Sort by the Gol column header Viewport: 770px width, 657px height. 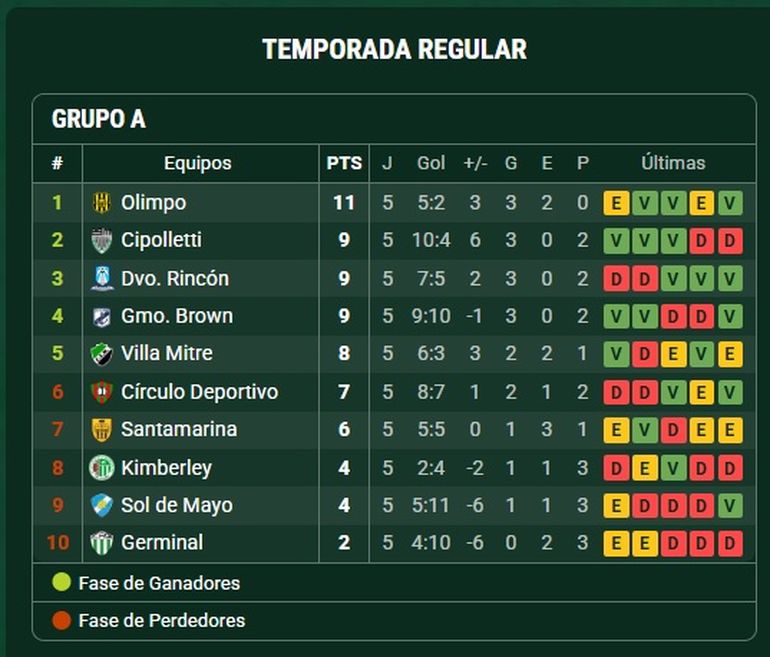coord(431,163)
